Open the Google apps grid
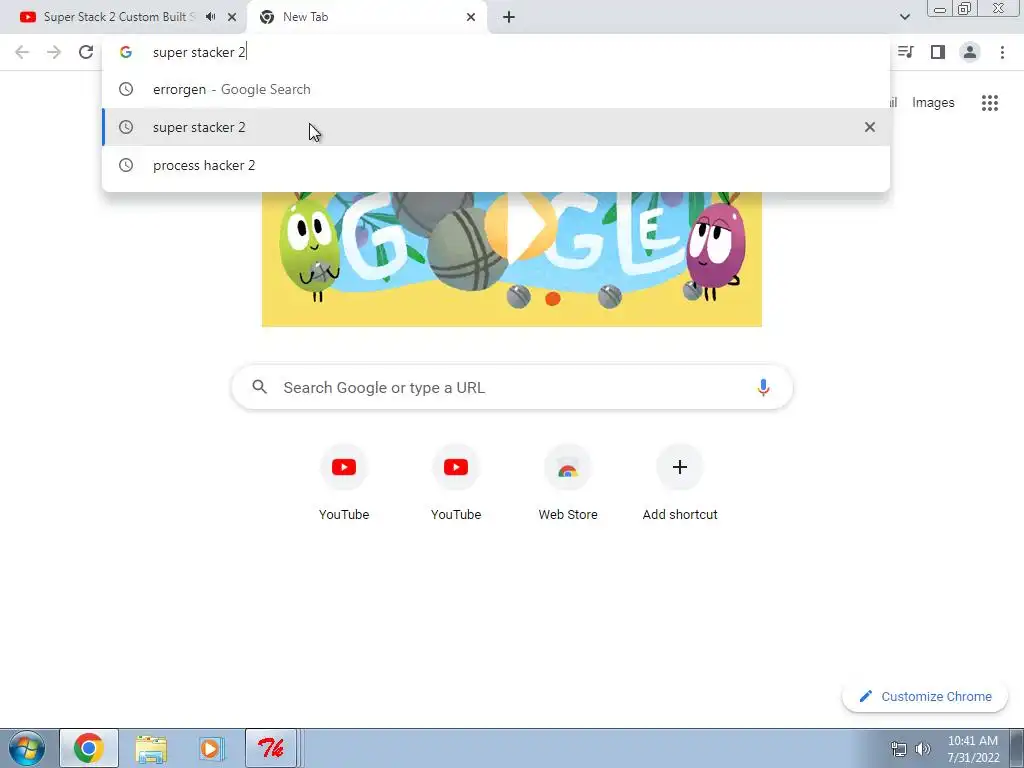 click(989, 103)
